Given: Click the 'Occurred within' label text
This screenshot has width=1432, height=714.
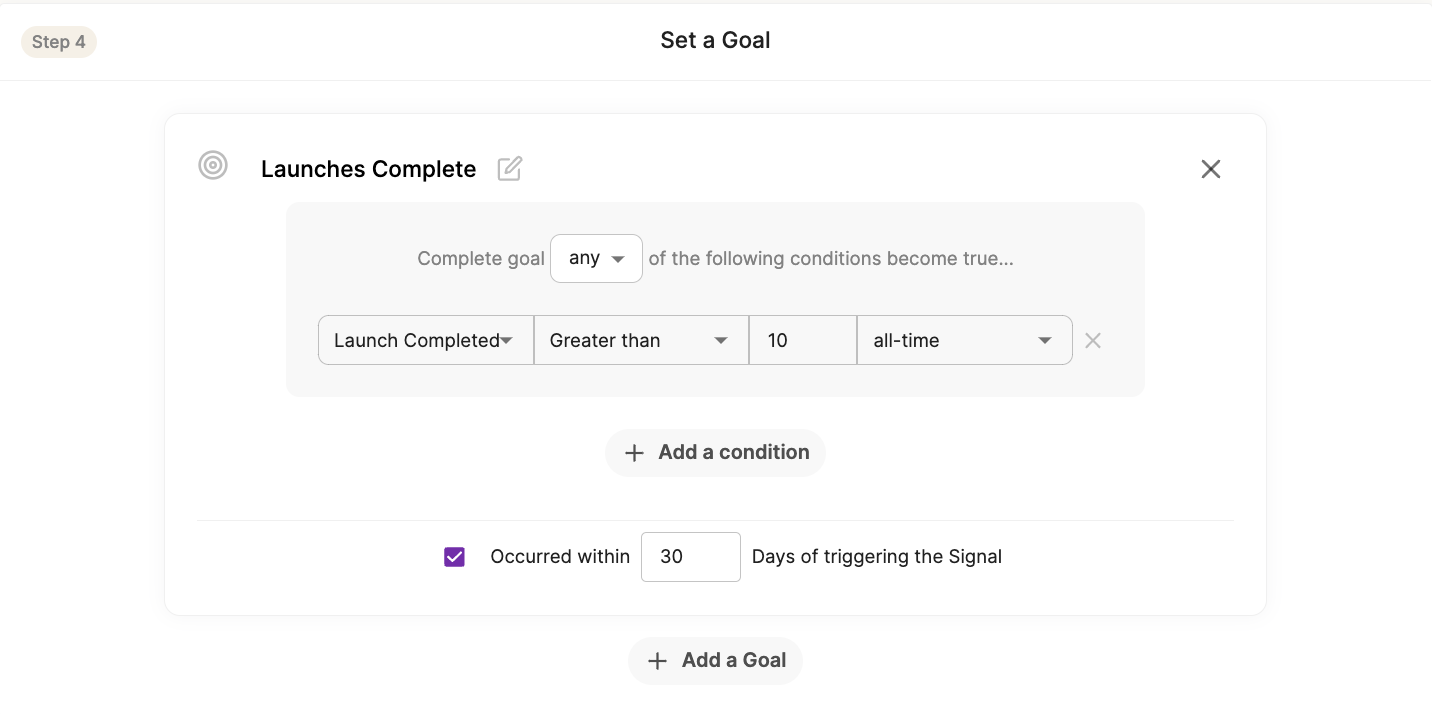Looking at the screenshot, I should 560,557.
